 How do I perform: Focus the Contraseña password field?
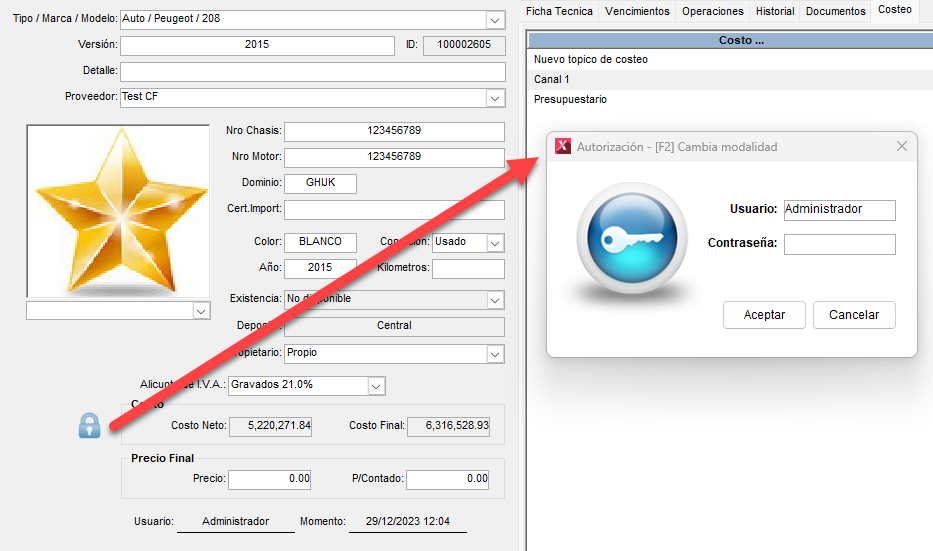tap(839, 244)
